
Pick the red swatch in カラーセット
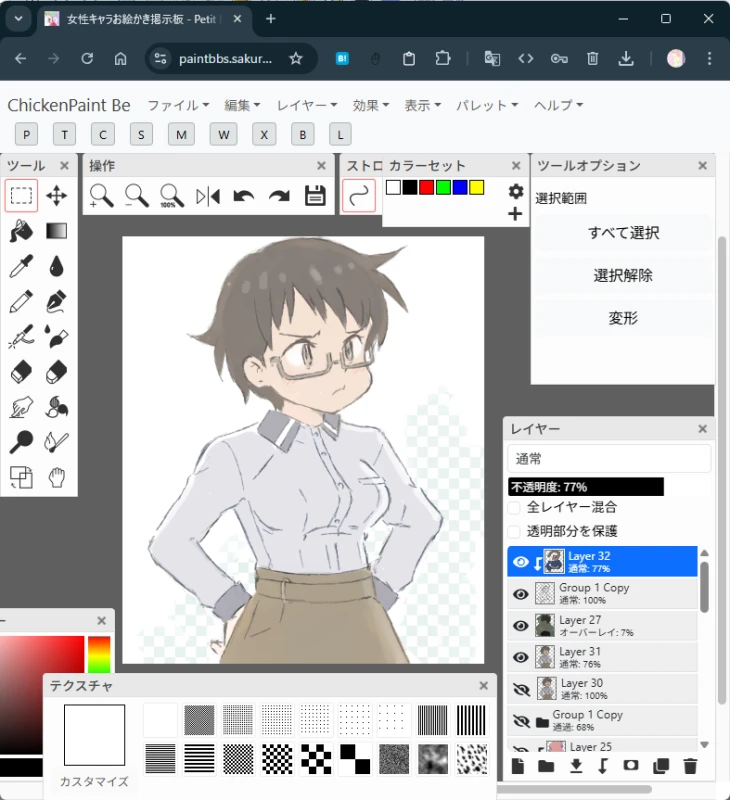426,188
